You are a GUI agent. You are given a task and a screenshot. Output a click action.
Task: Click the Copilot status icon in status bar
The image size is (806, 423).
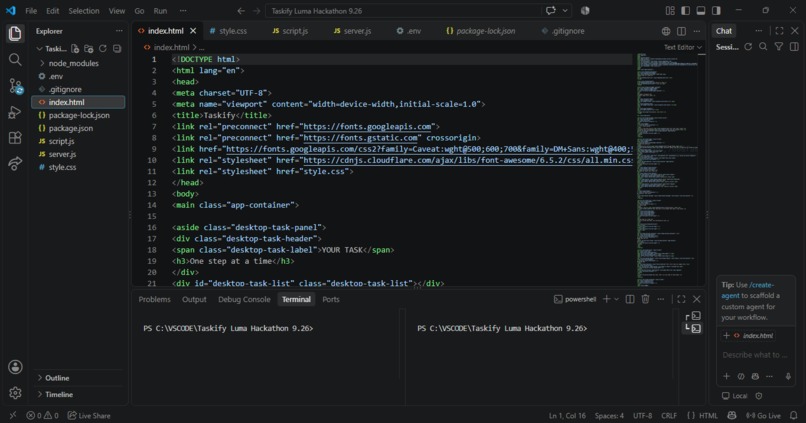point(732,415)
